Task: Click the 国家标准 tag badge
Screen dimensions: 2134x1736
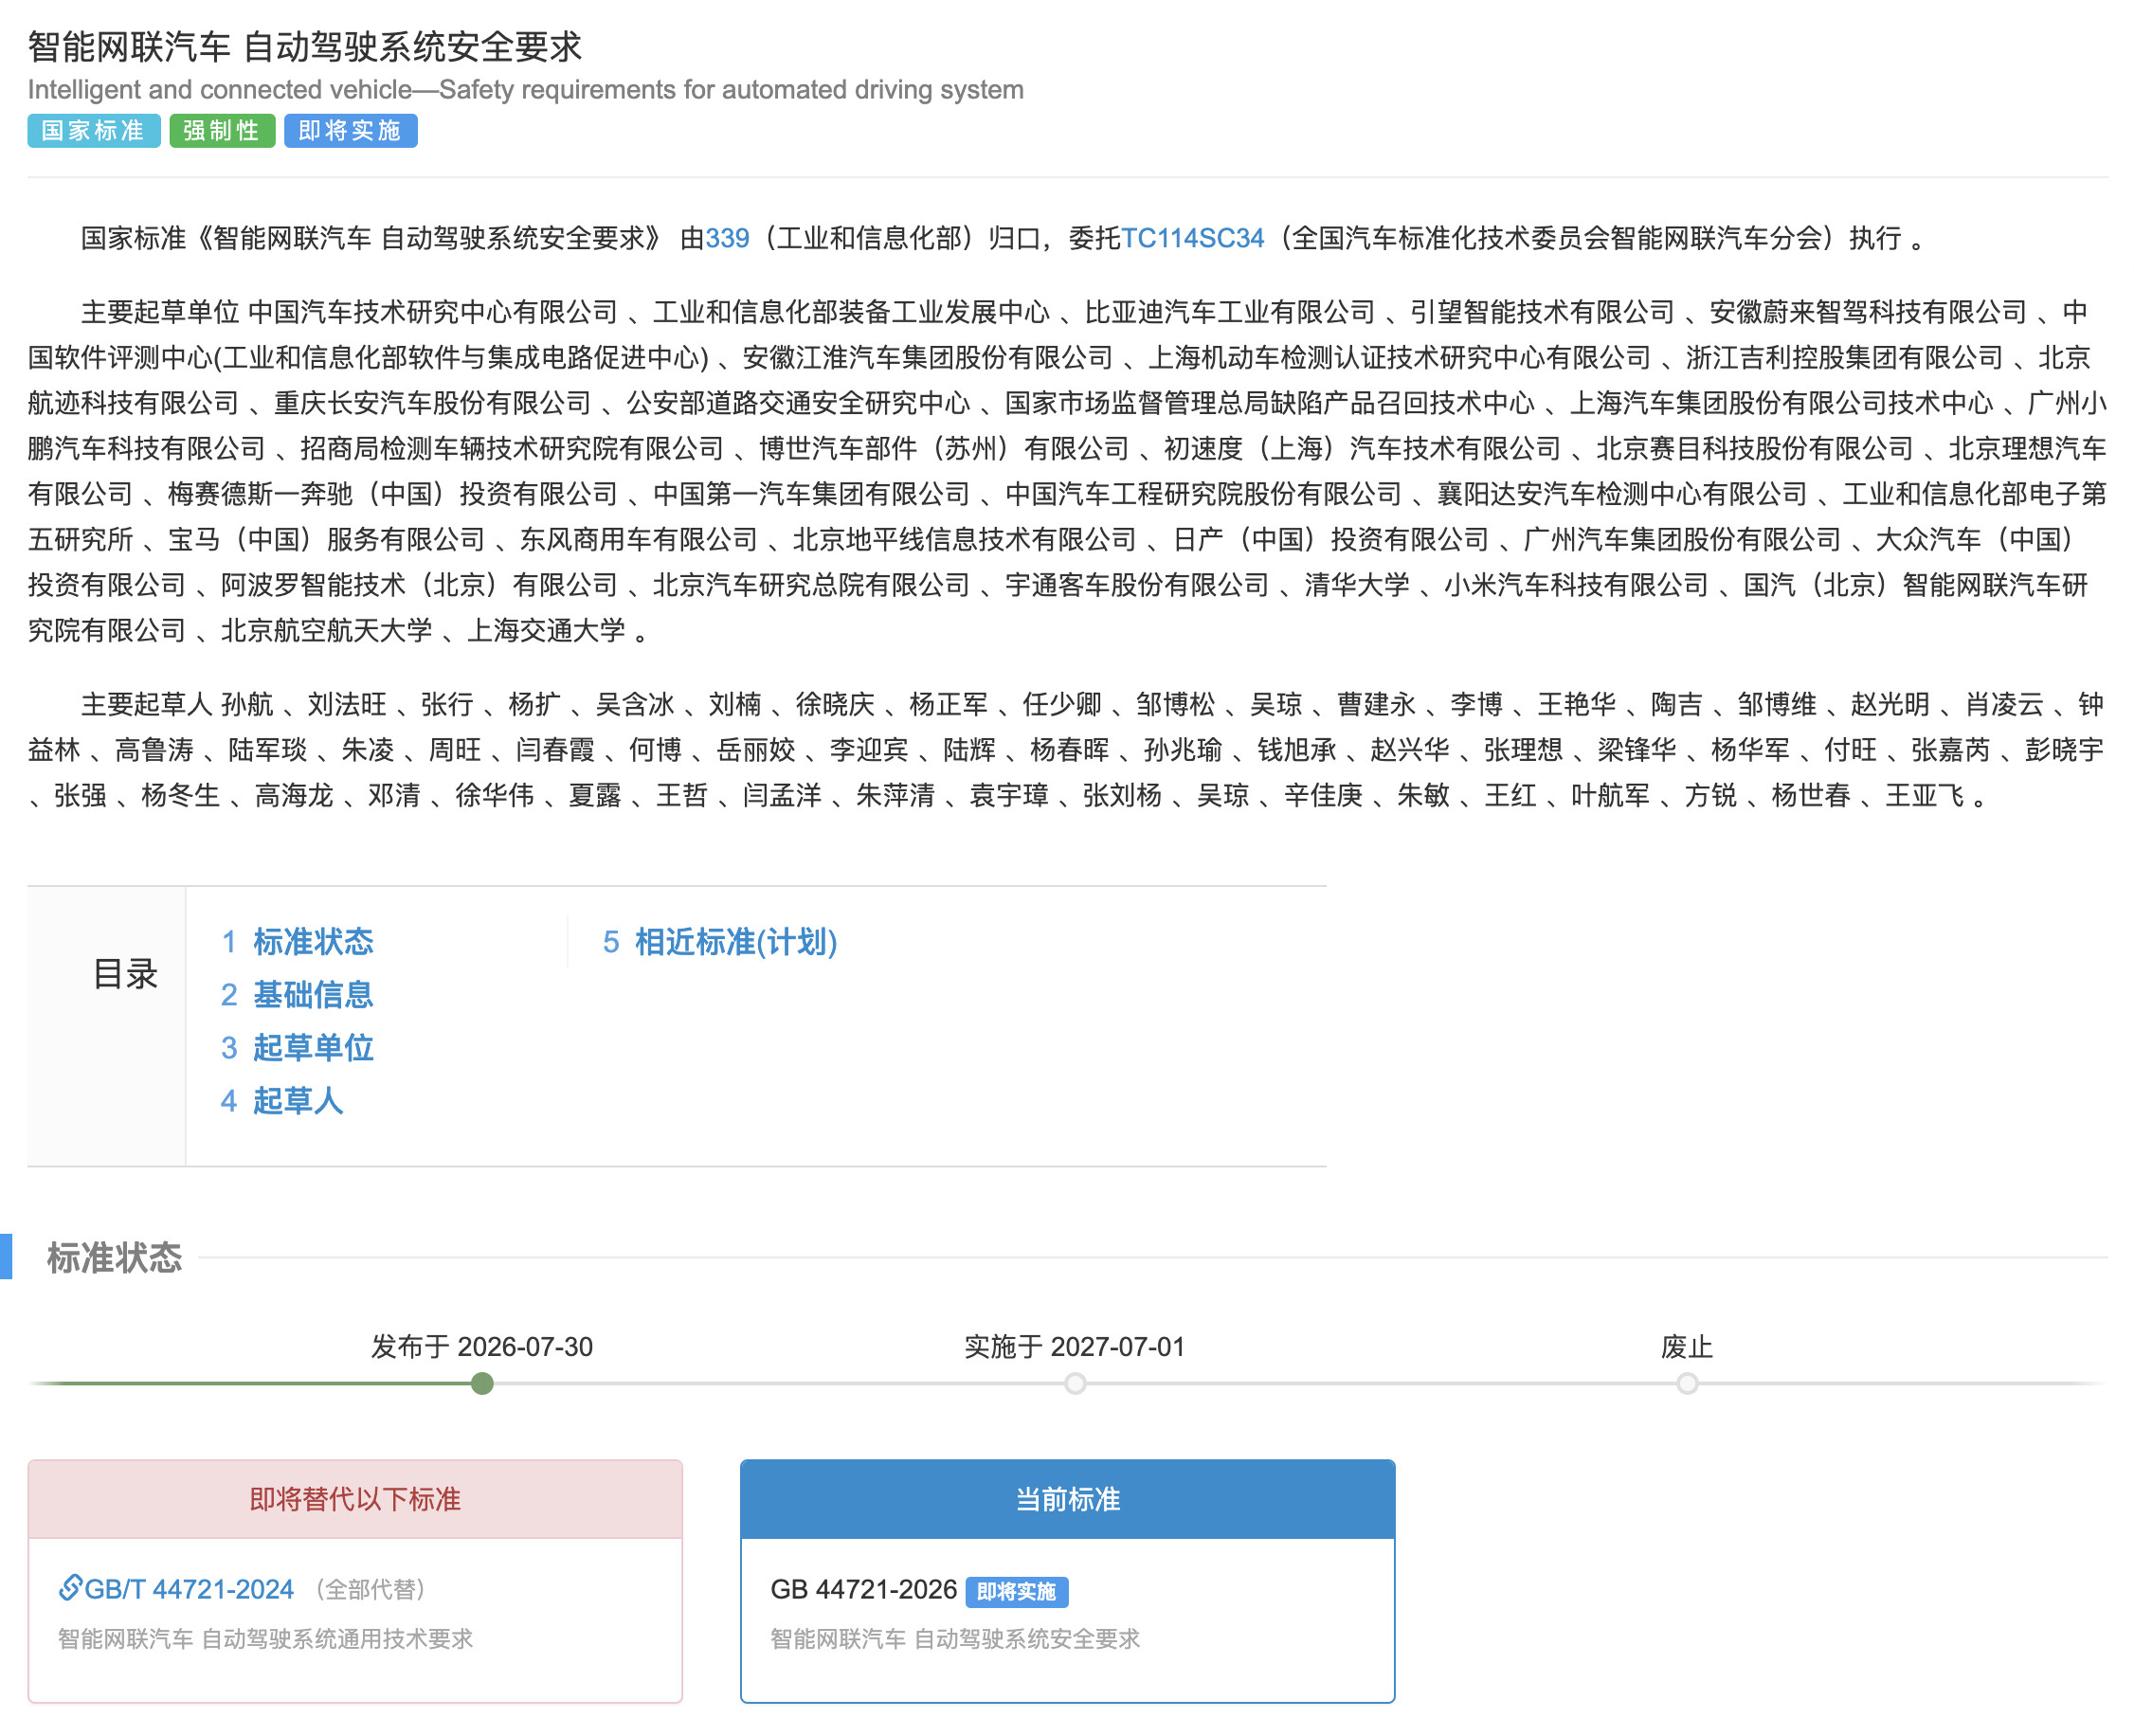Action: tap(94, 131)
